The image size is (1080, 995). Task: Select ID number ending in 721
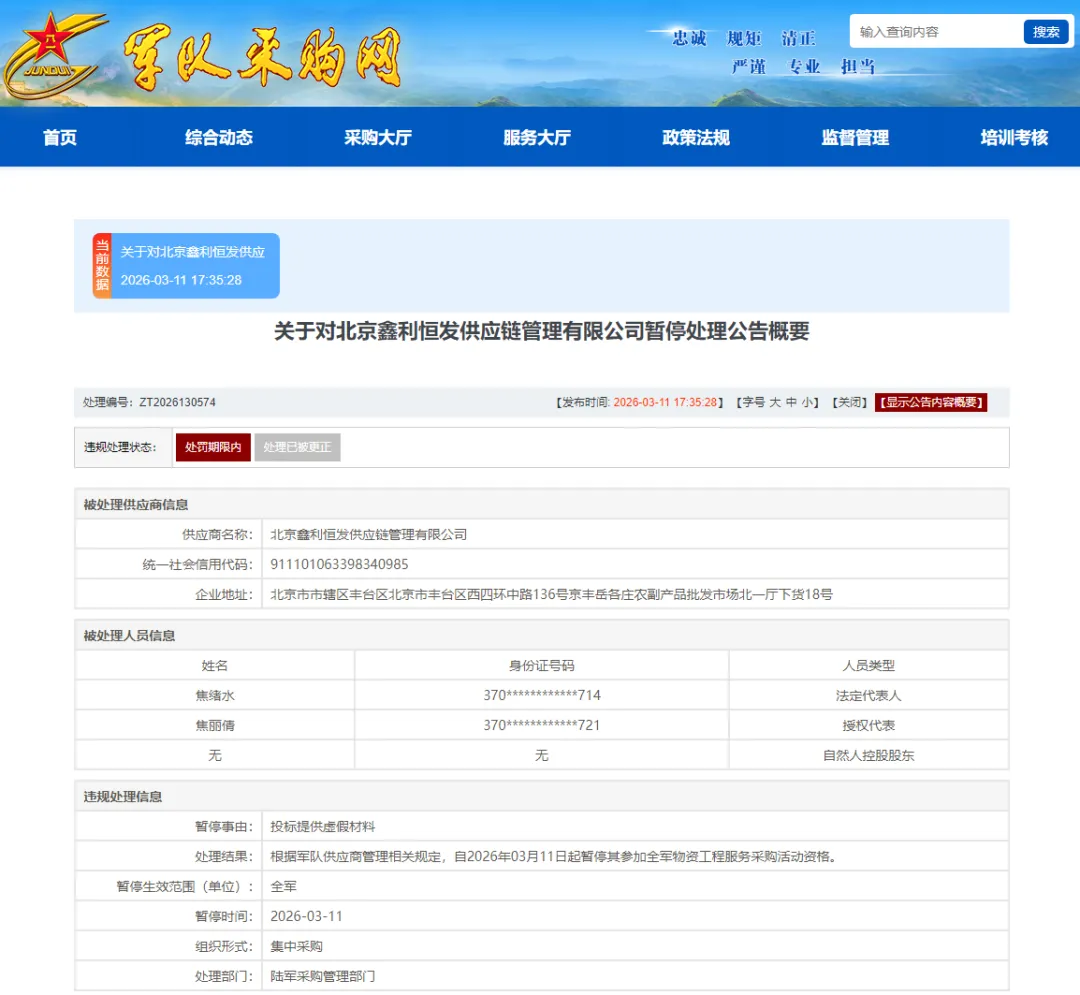(x=542, y=725)
